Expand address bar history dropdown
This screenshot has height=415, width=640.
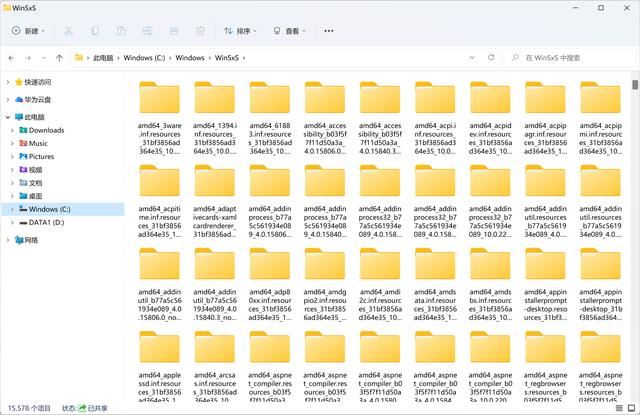tap(472, 58)
